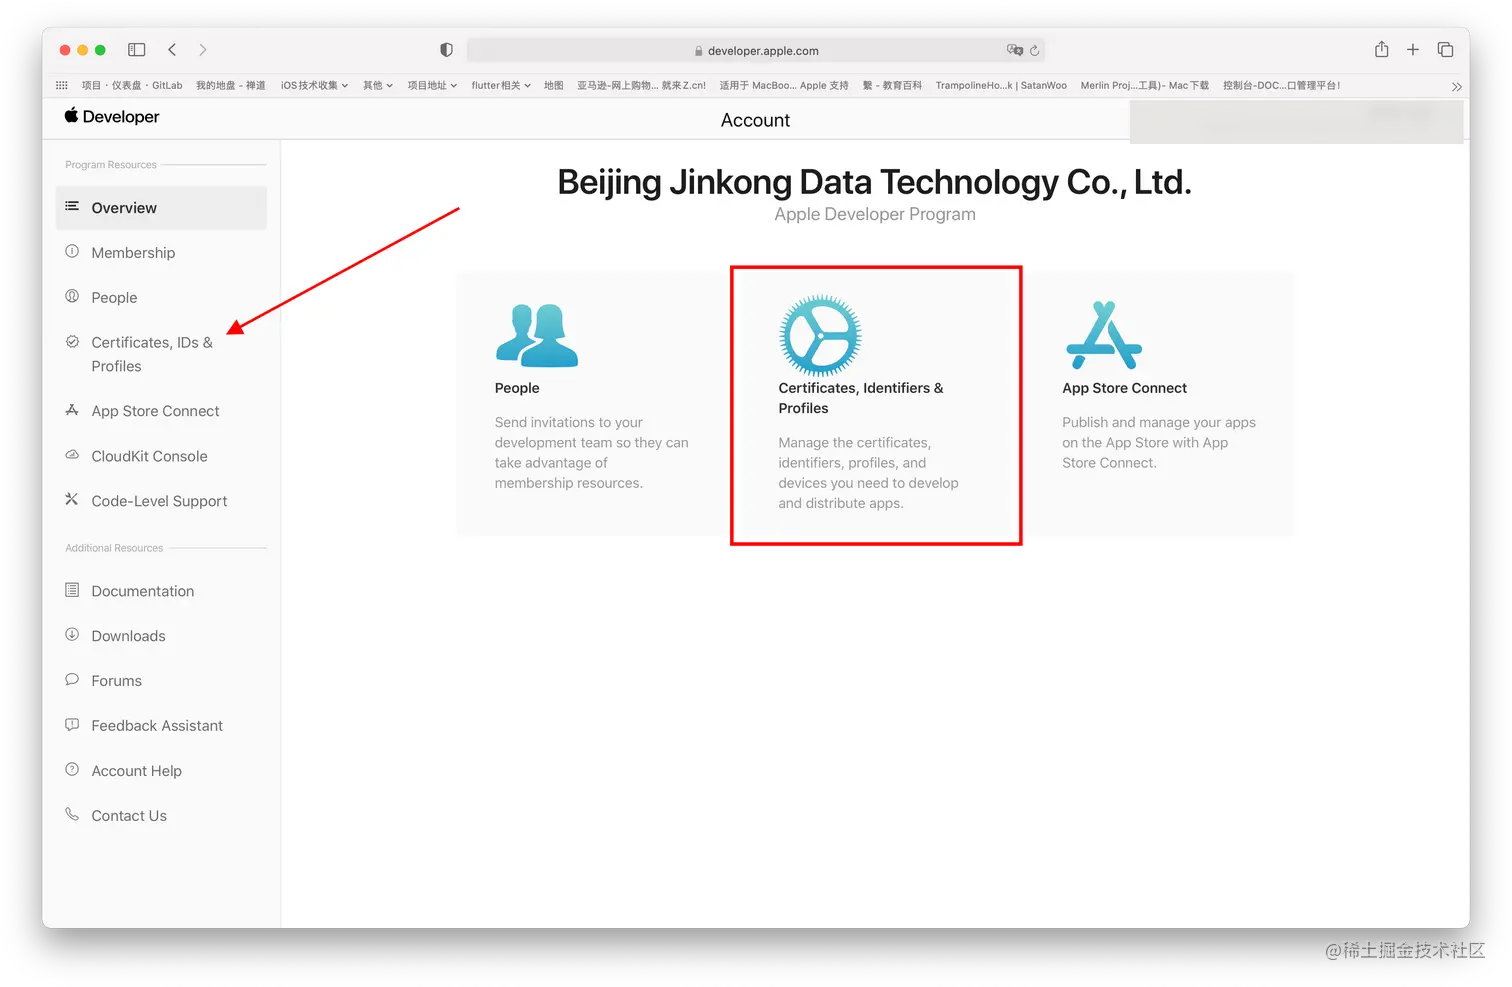This screenshot has height=987, width=1512.
Task: Expand the flutter相关 bookmark folder
Action: (x=501, y=86)
